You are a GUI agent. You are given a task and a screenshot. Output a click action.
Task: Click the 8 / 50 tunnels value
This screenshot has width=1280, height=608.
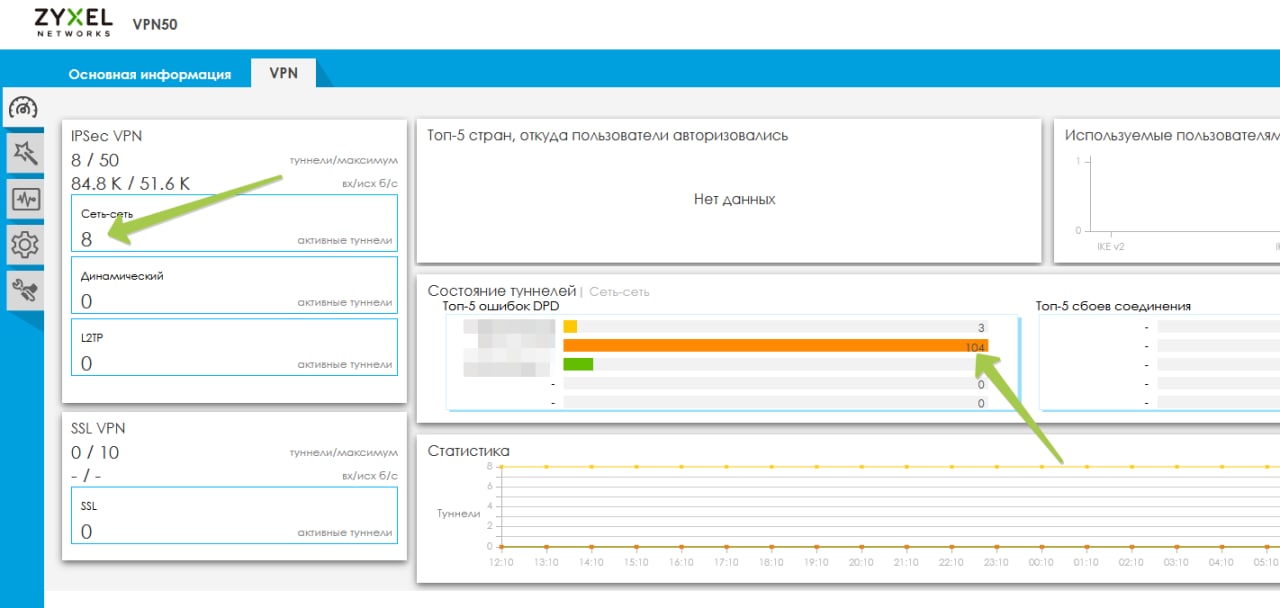coord(95,160)
